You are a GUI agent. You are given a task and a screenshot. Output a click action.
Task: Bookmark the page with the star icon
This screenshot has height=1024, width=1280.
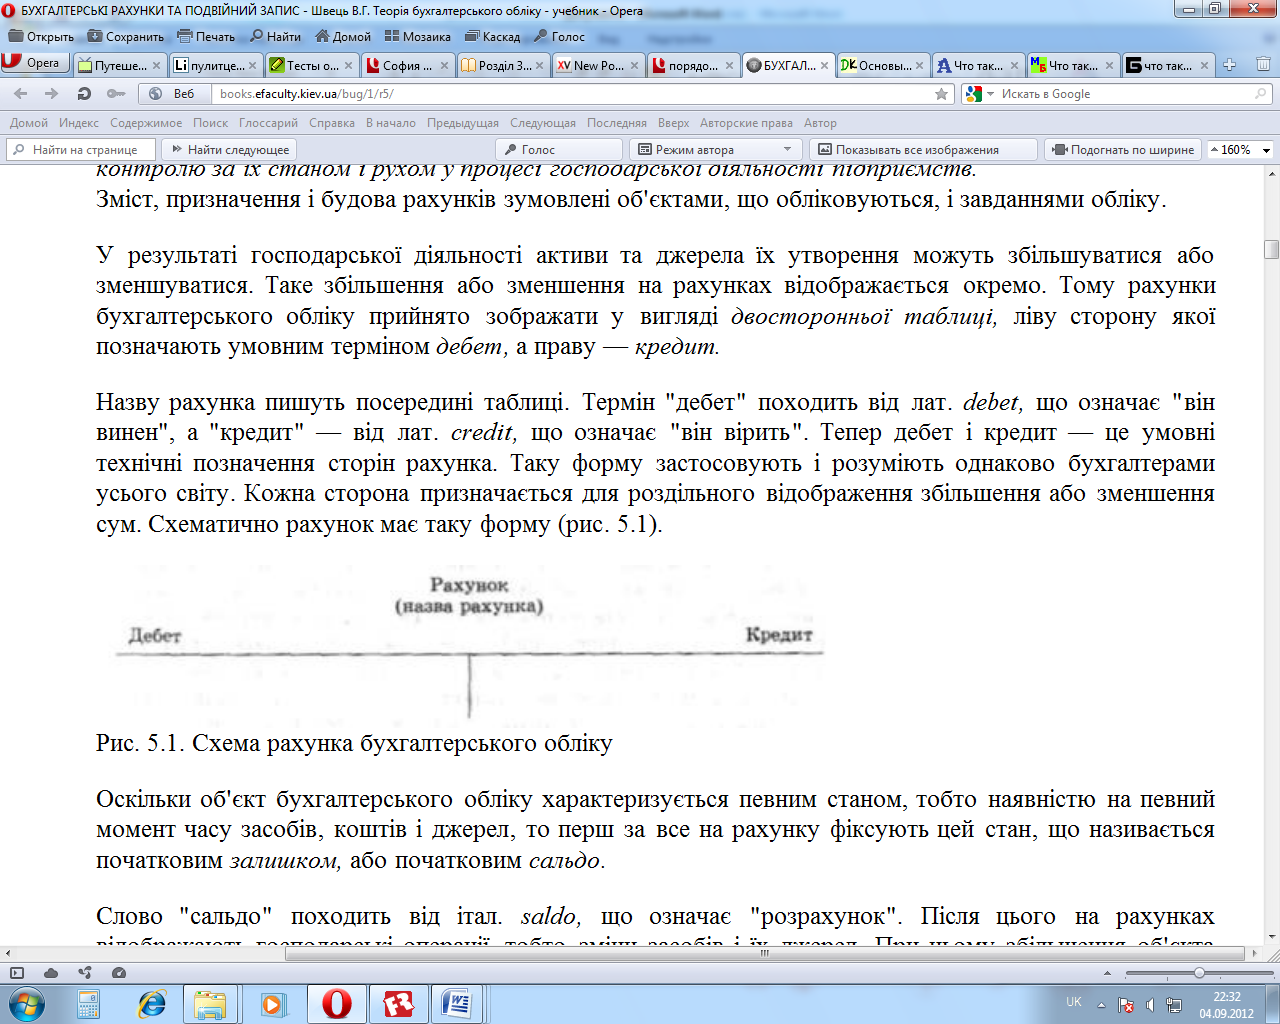coord(941,93)
